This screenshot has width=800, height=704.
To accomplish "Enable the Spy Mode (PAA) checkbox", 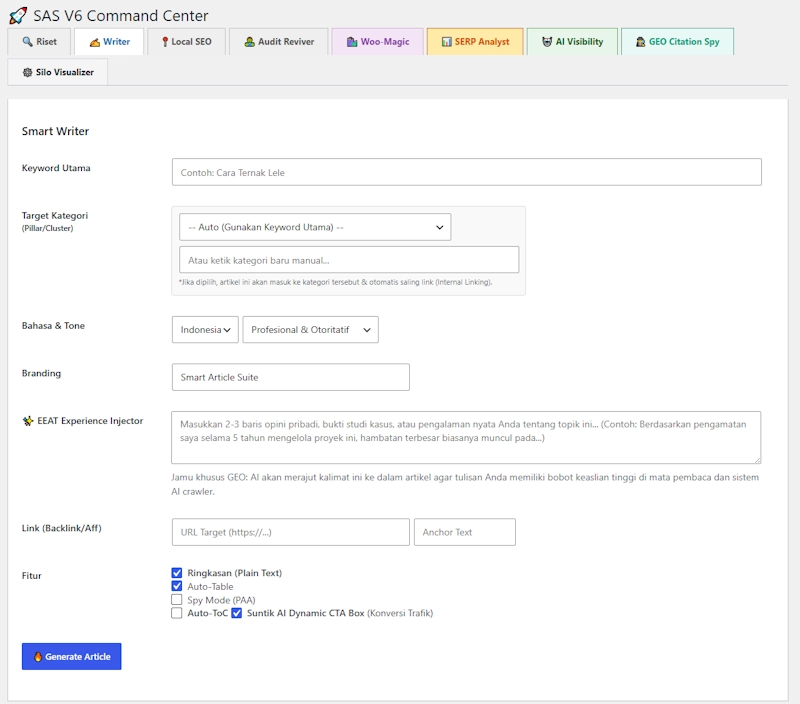I will 177,599.
